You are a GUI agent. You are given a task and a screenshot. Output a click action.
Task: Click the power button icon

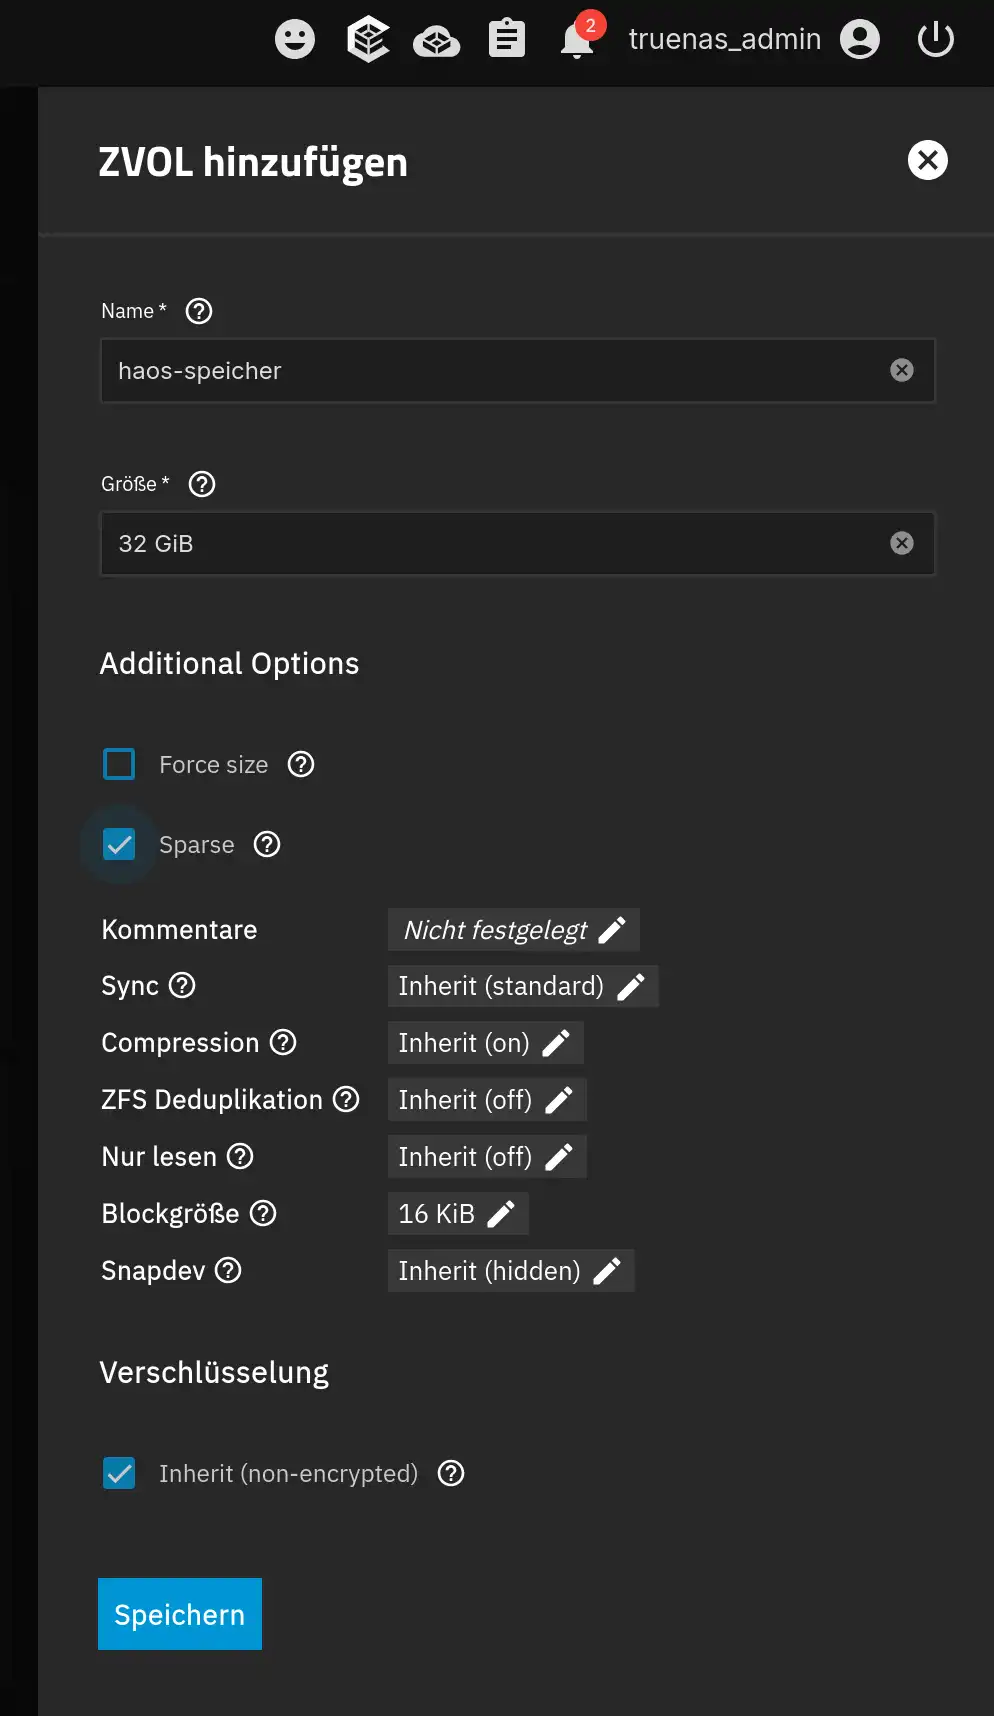point(936,40)
